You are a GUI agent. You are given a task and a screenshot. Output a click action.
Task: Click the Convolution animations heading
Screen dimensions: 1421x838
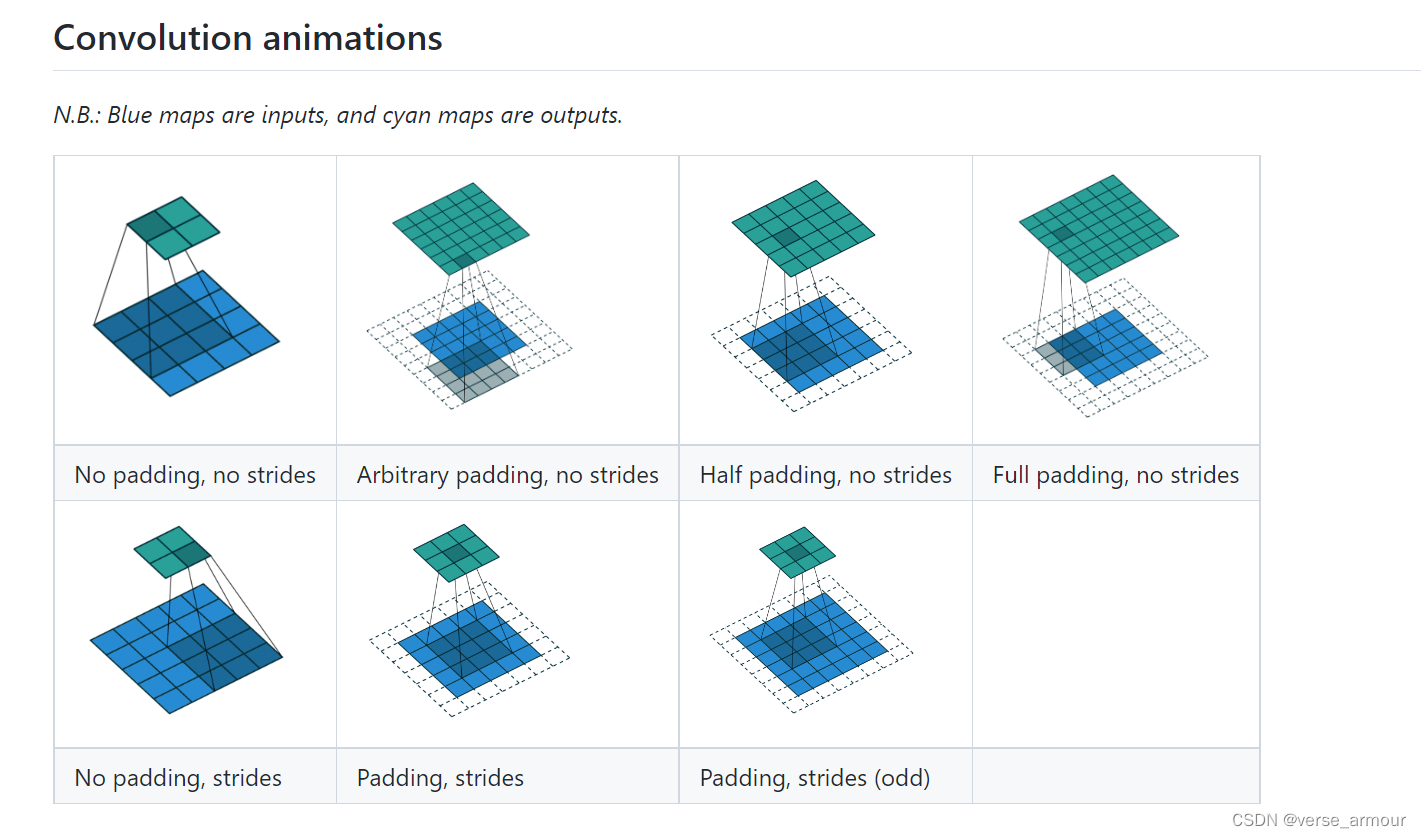248,38
